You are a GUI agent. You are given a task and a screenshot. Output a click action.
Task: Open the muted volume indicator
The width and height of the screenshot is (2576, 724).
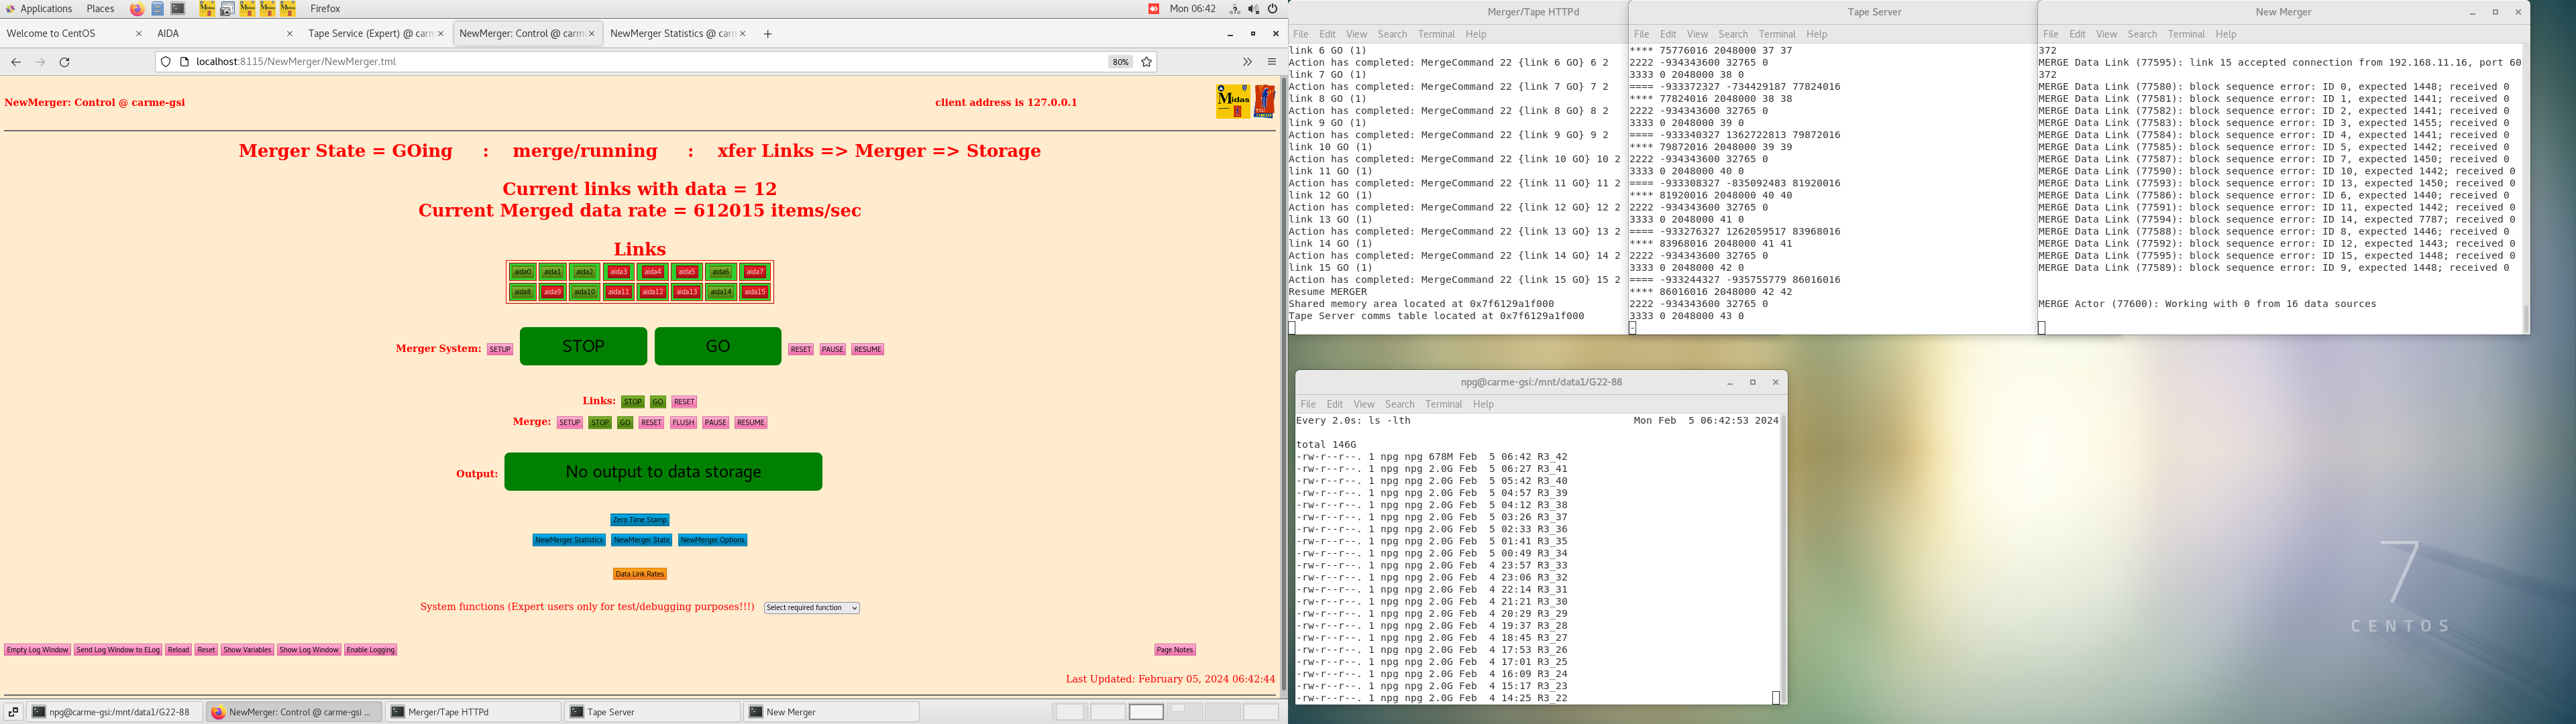pos(1253,9)
